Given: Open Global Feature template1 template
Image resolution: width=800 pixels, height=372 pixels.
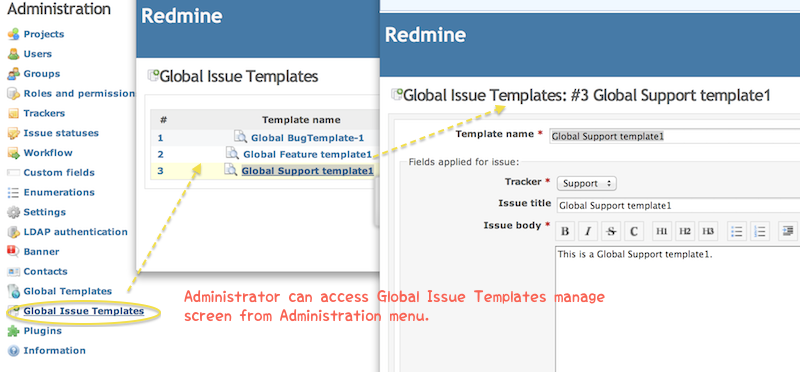Looking at the screenshot, I should (307, 154).
